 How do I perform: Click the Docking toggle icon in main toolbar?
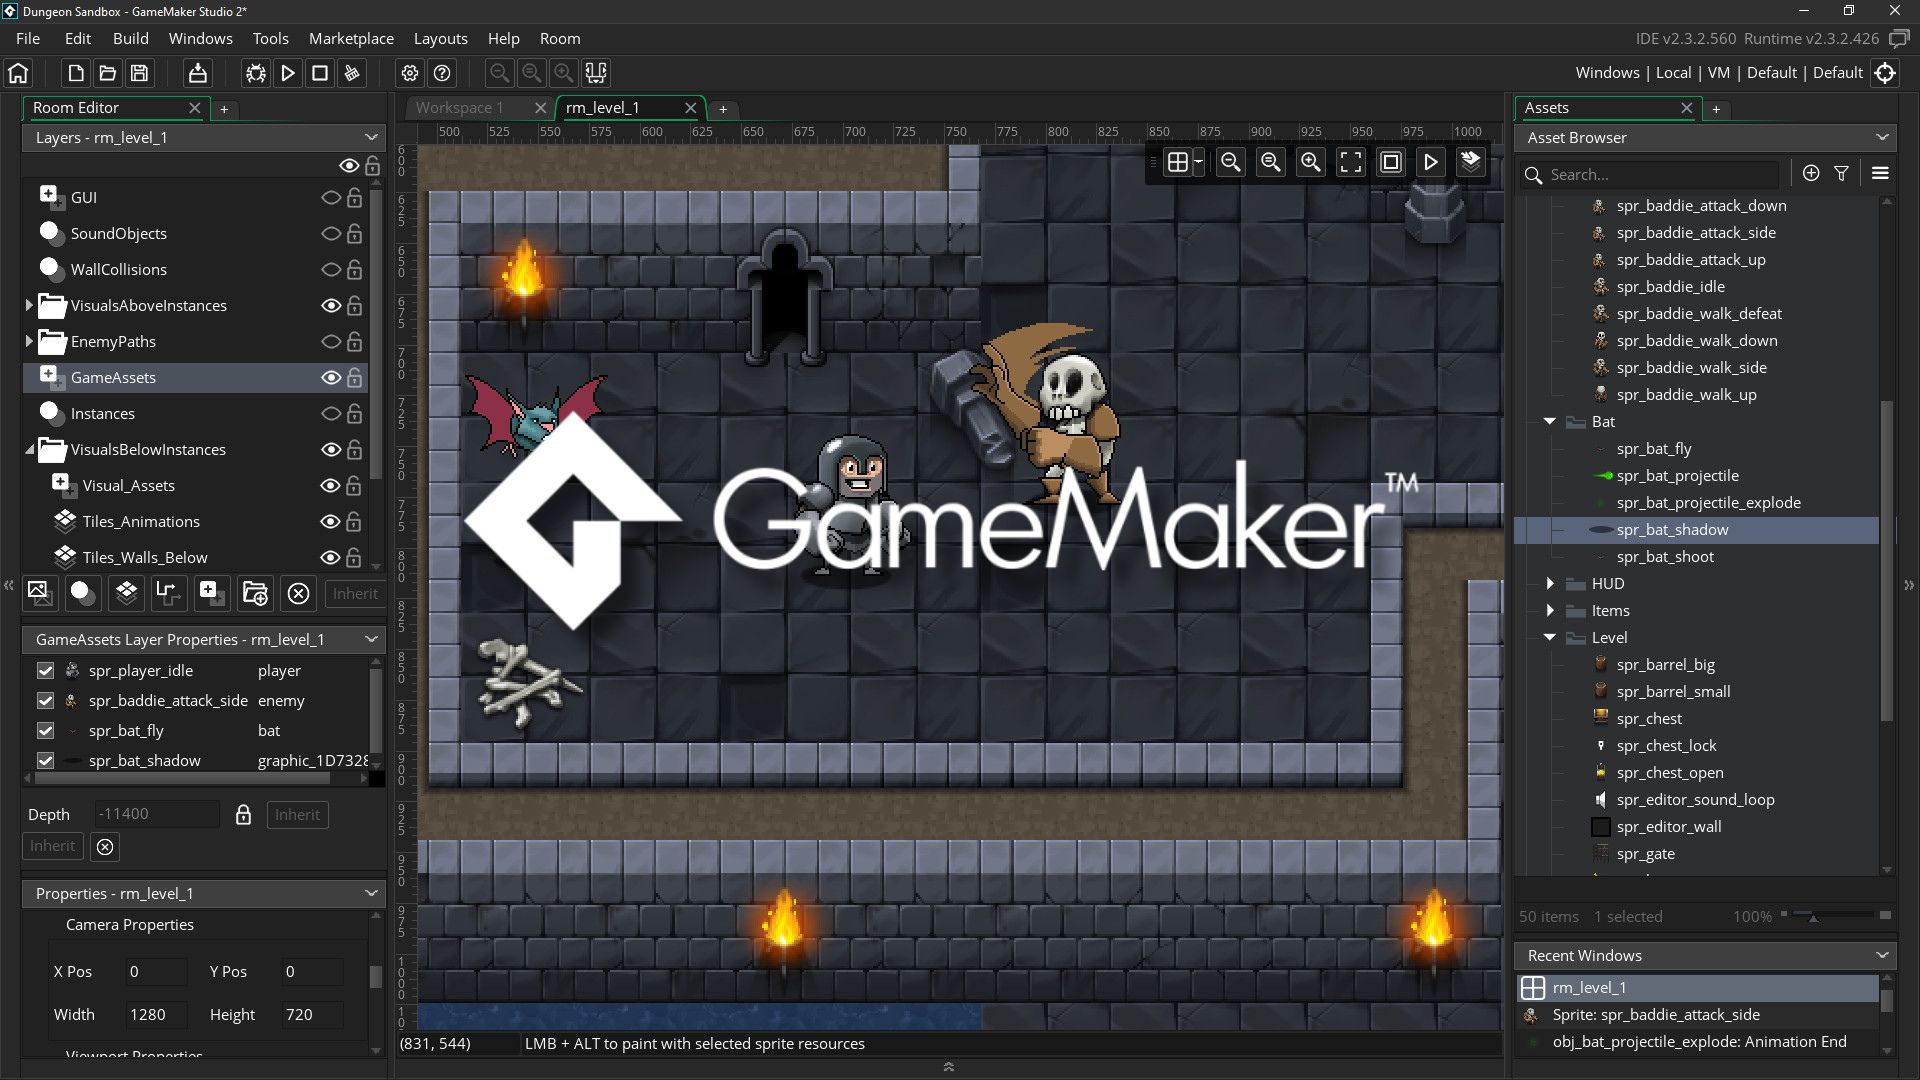click(597, 73)
